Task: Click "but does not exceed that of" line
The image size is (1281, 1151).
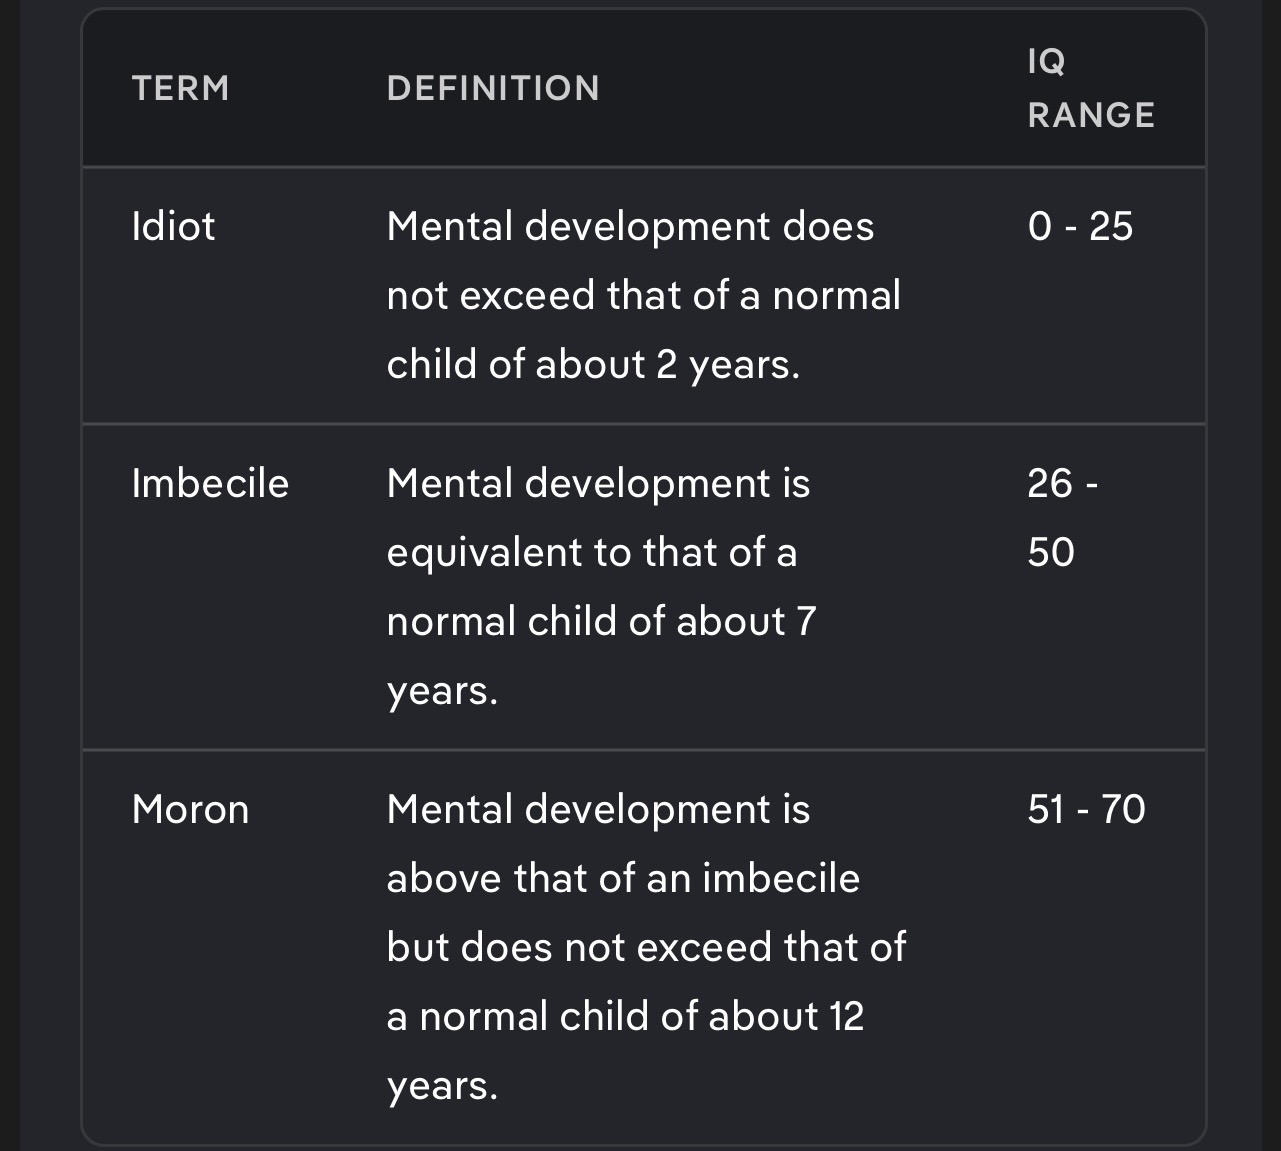Action: [646, 947]
